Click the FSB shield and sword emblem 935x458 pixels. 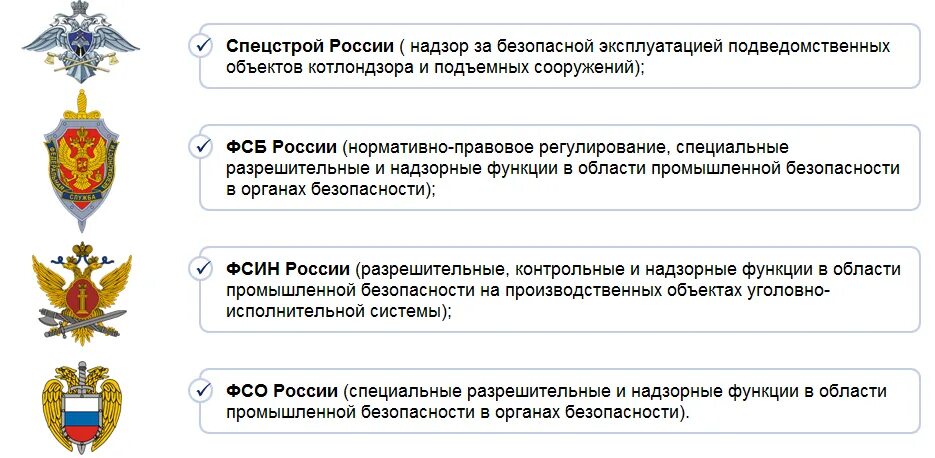(82, 160)
